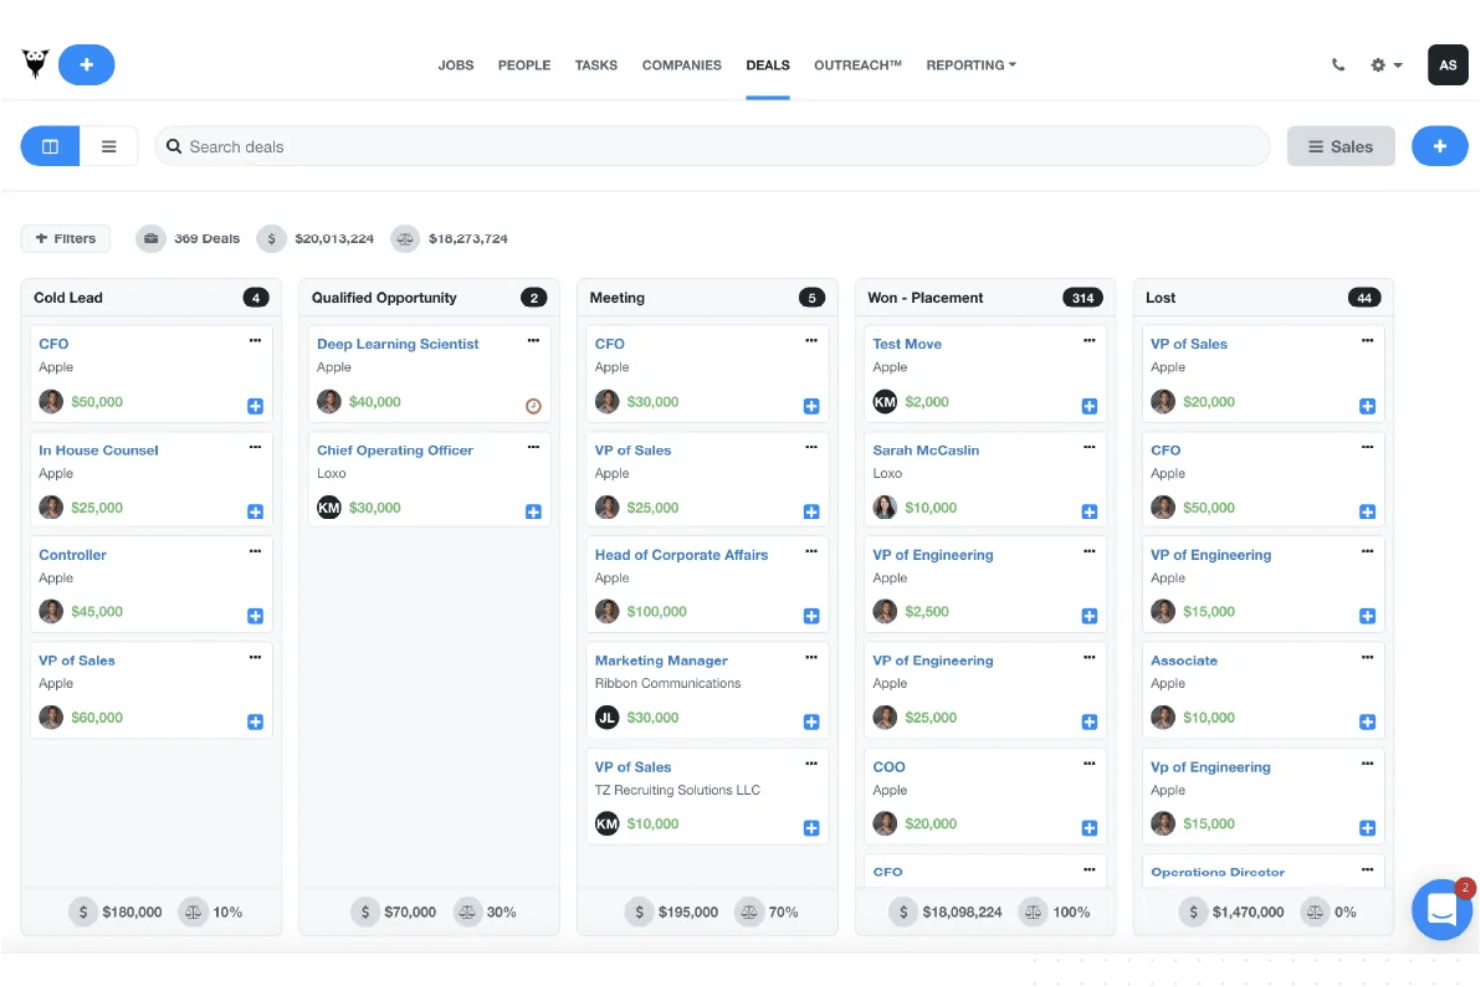Open options on Sarah McCaslin card
The height and width of the screenshot is (987, 1480).
click(1089, 447)
